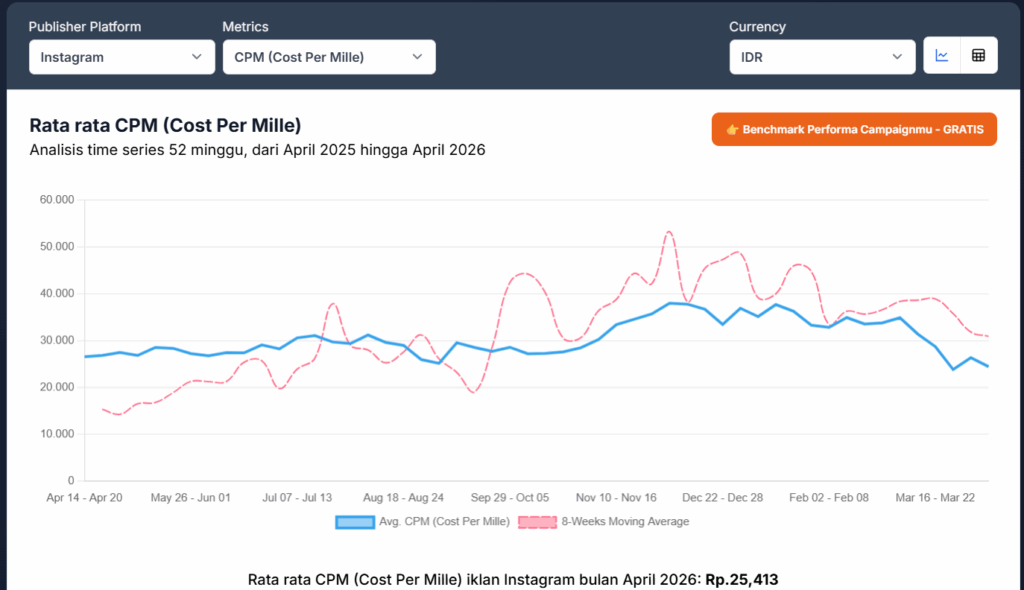Select the Sep 29 - Oct 05 axis label

[509, 497]
